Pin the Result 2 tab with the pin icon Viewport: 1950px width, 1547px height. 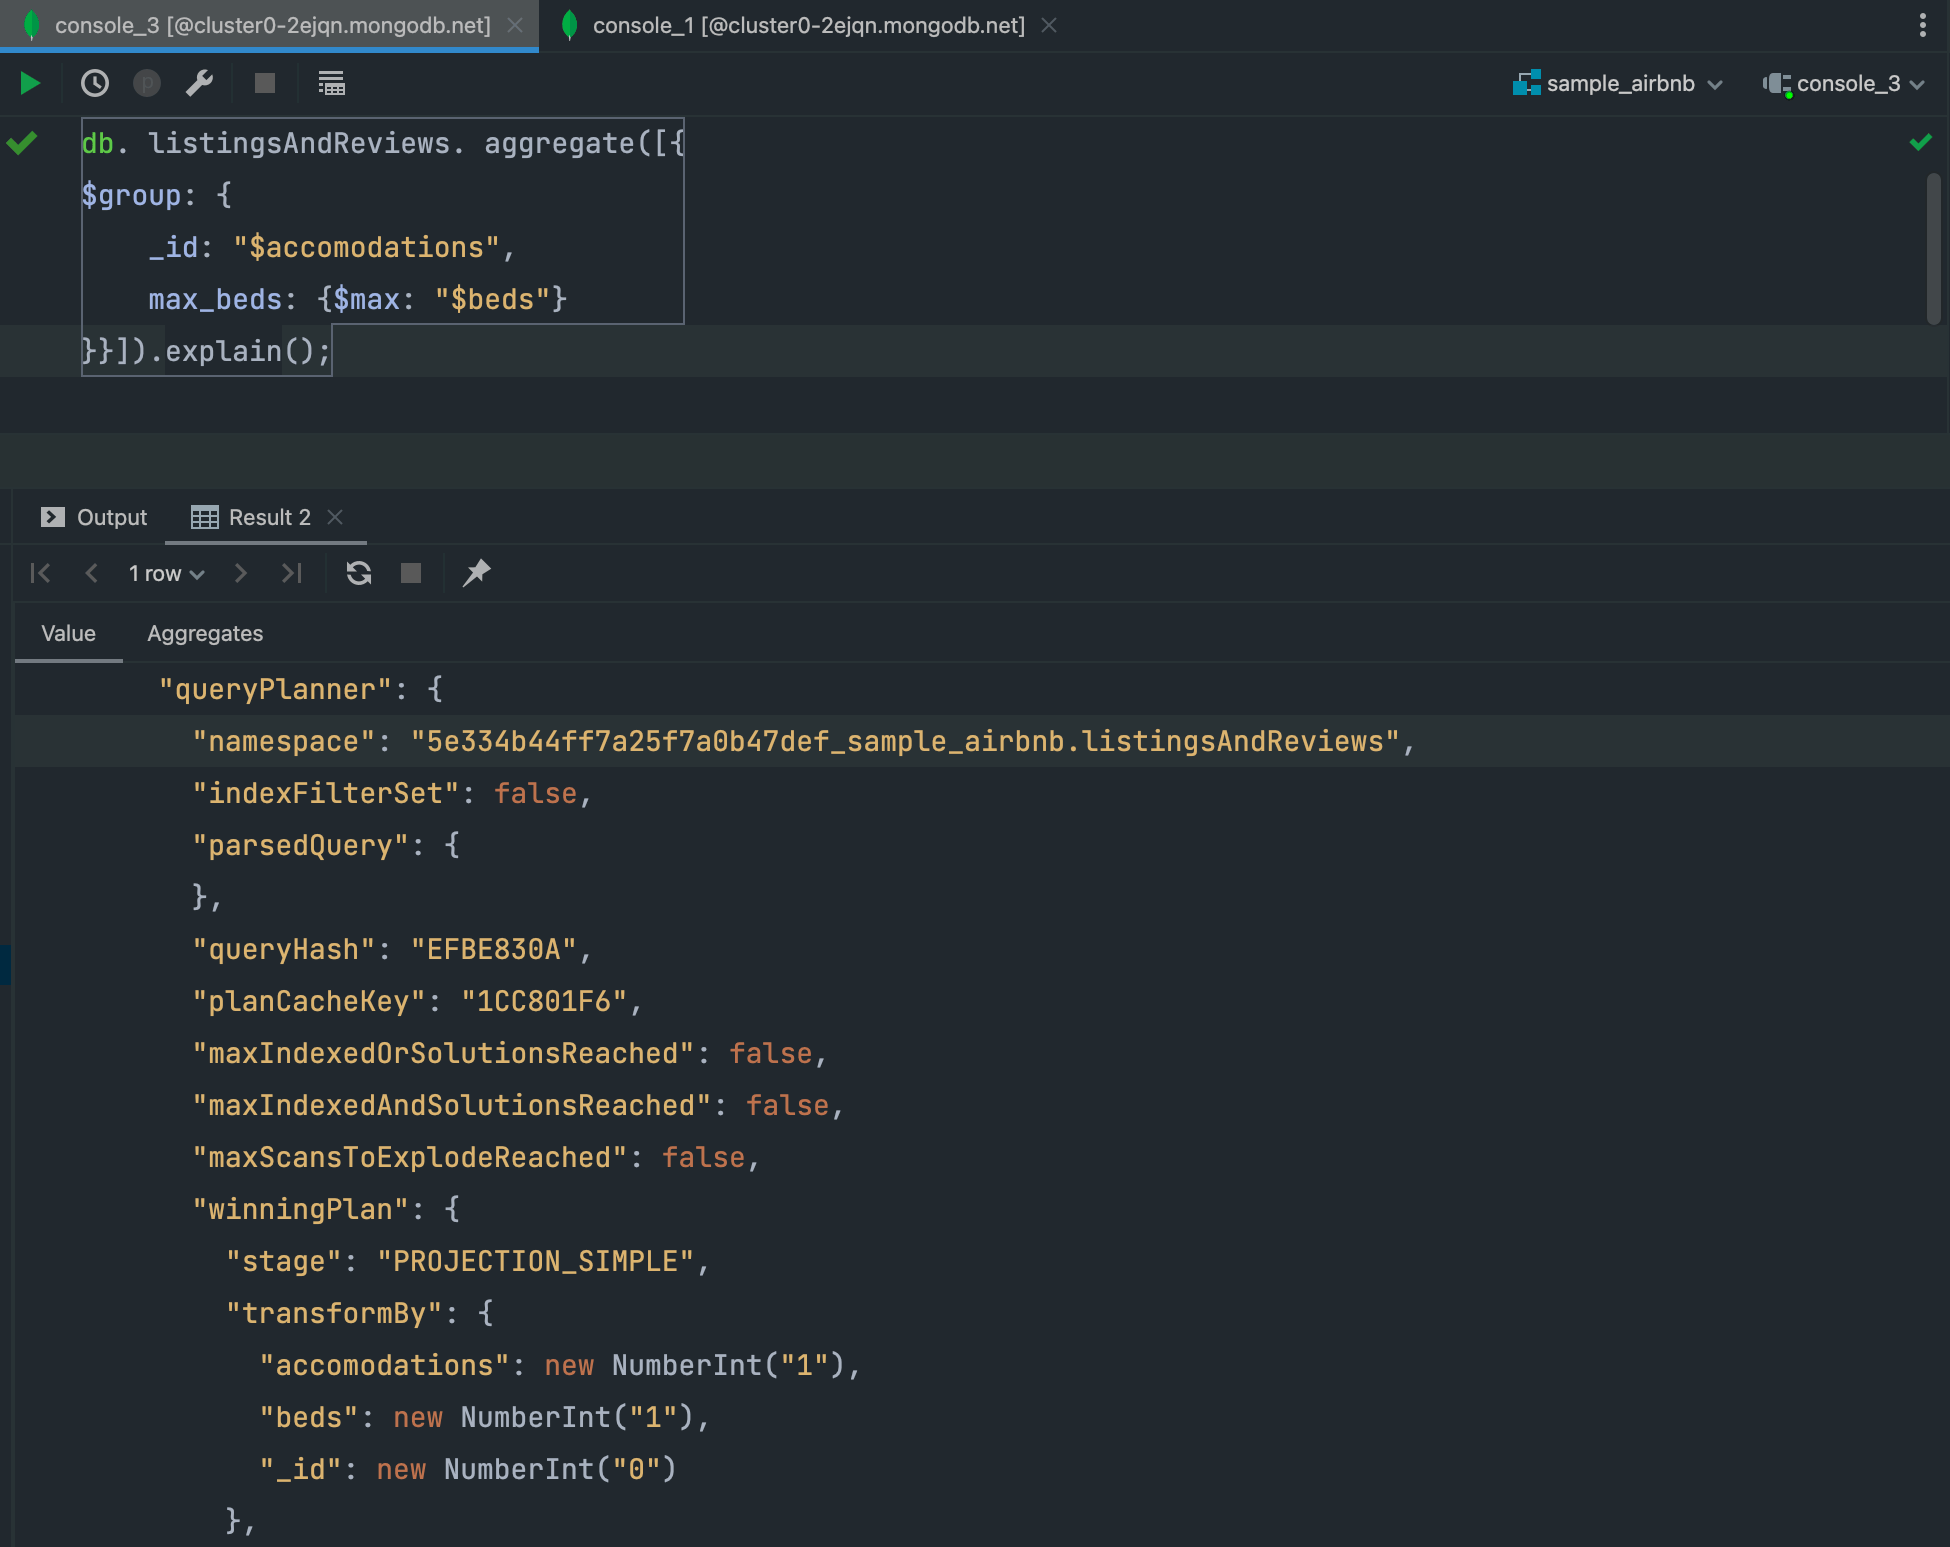pos(477,573)
